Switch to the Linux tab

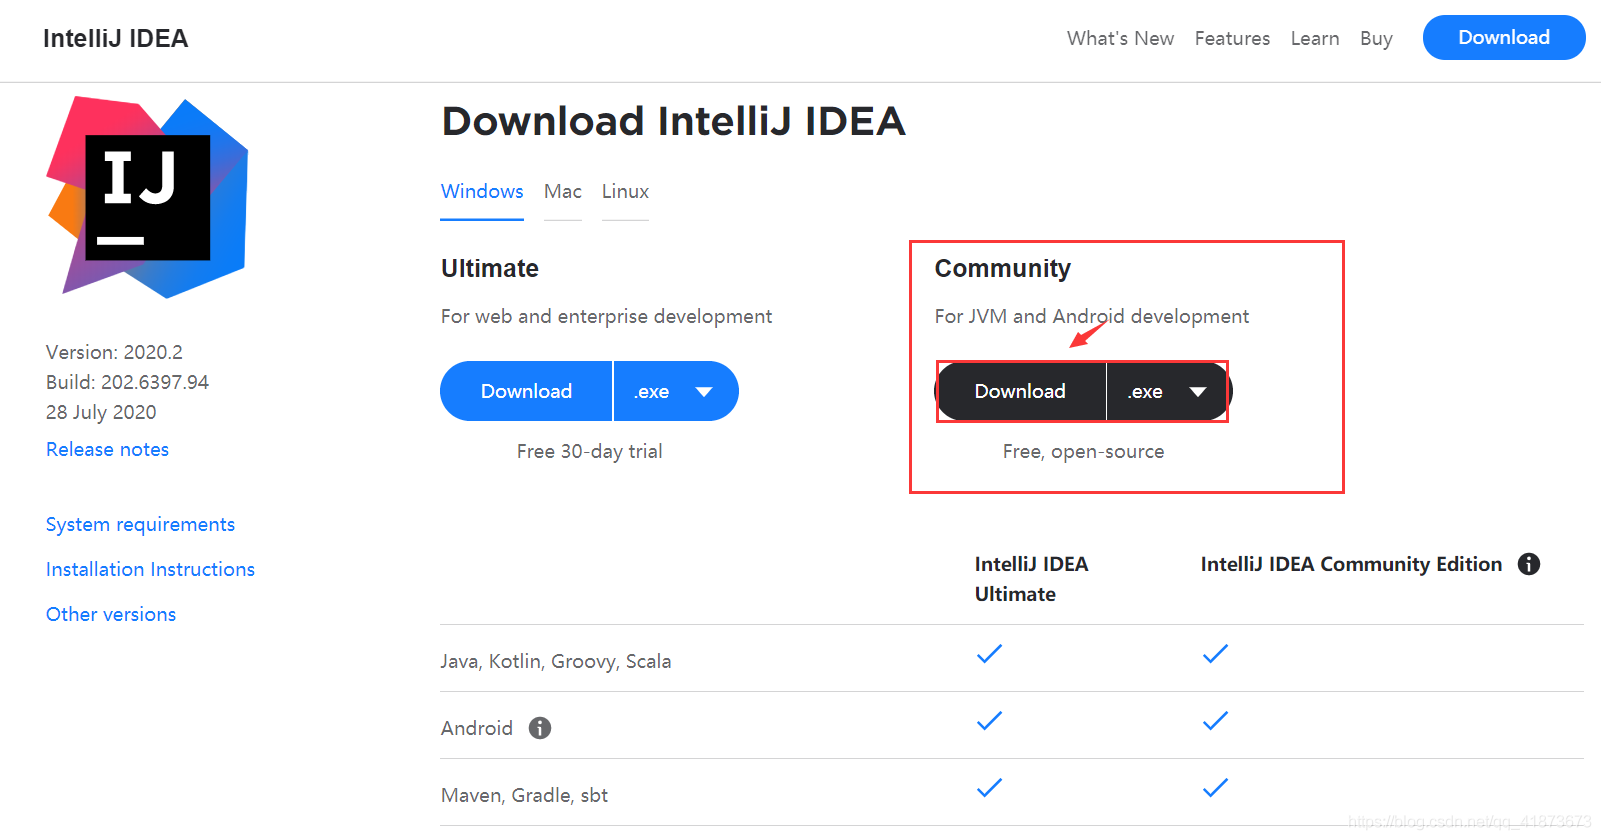point(625,191)
